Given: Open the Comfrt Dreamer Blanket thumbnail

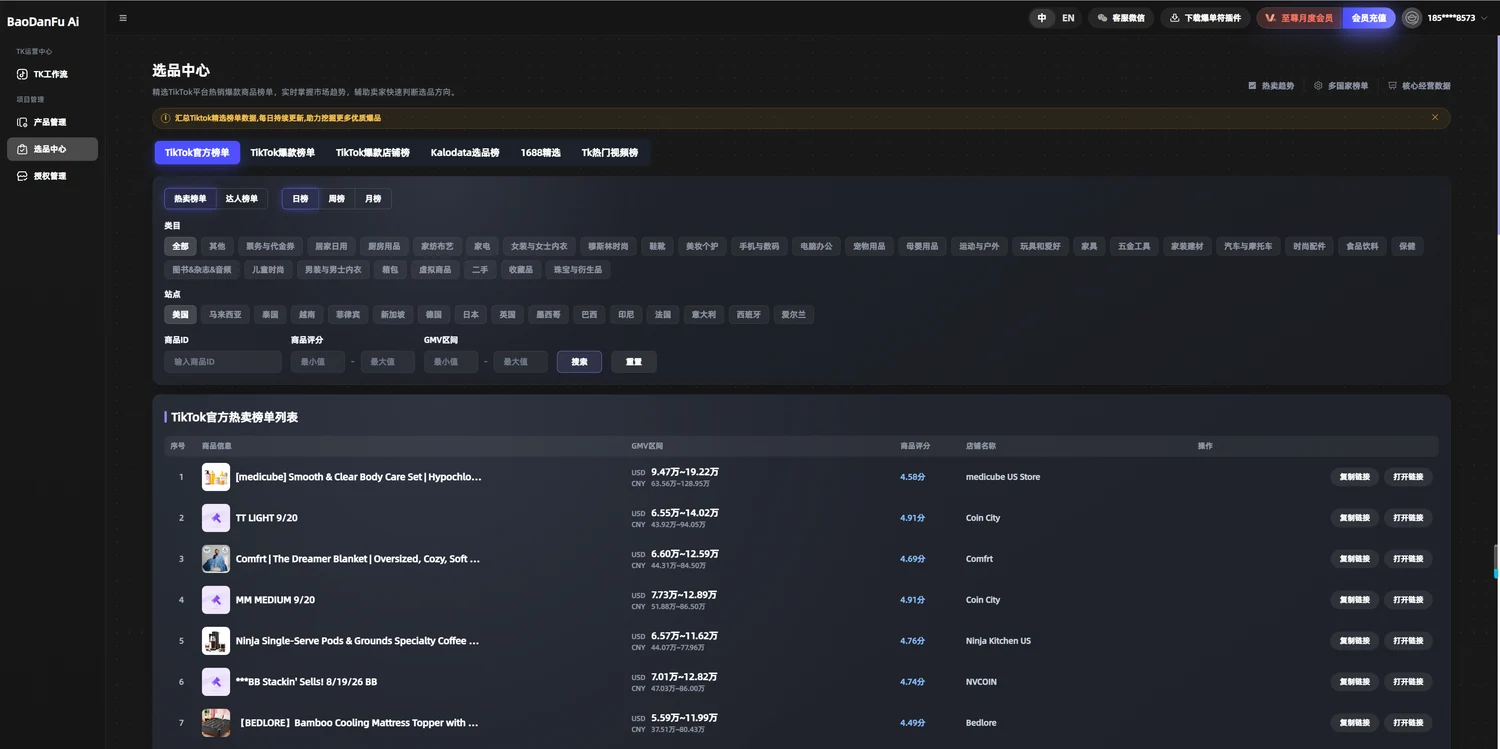Looking at the screenshot, I should 216,559.
